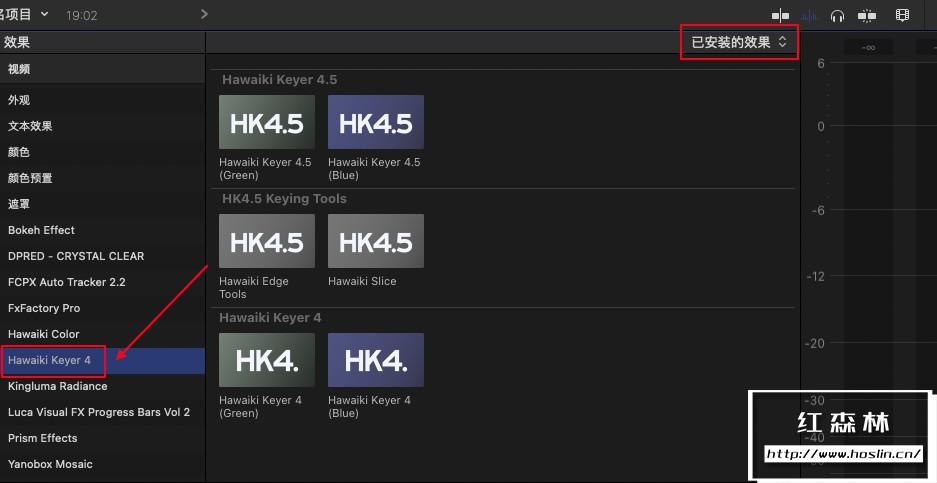Viewport: 937px width, 483px height.
Task: Select Hawaiki Edge Tools thumbnail
Action: pos(267,241)
